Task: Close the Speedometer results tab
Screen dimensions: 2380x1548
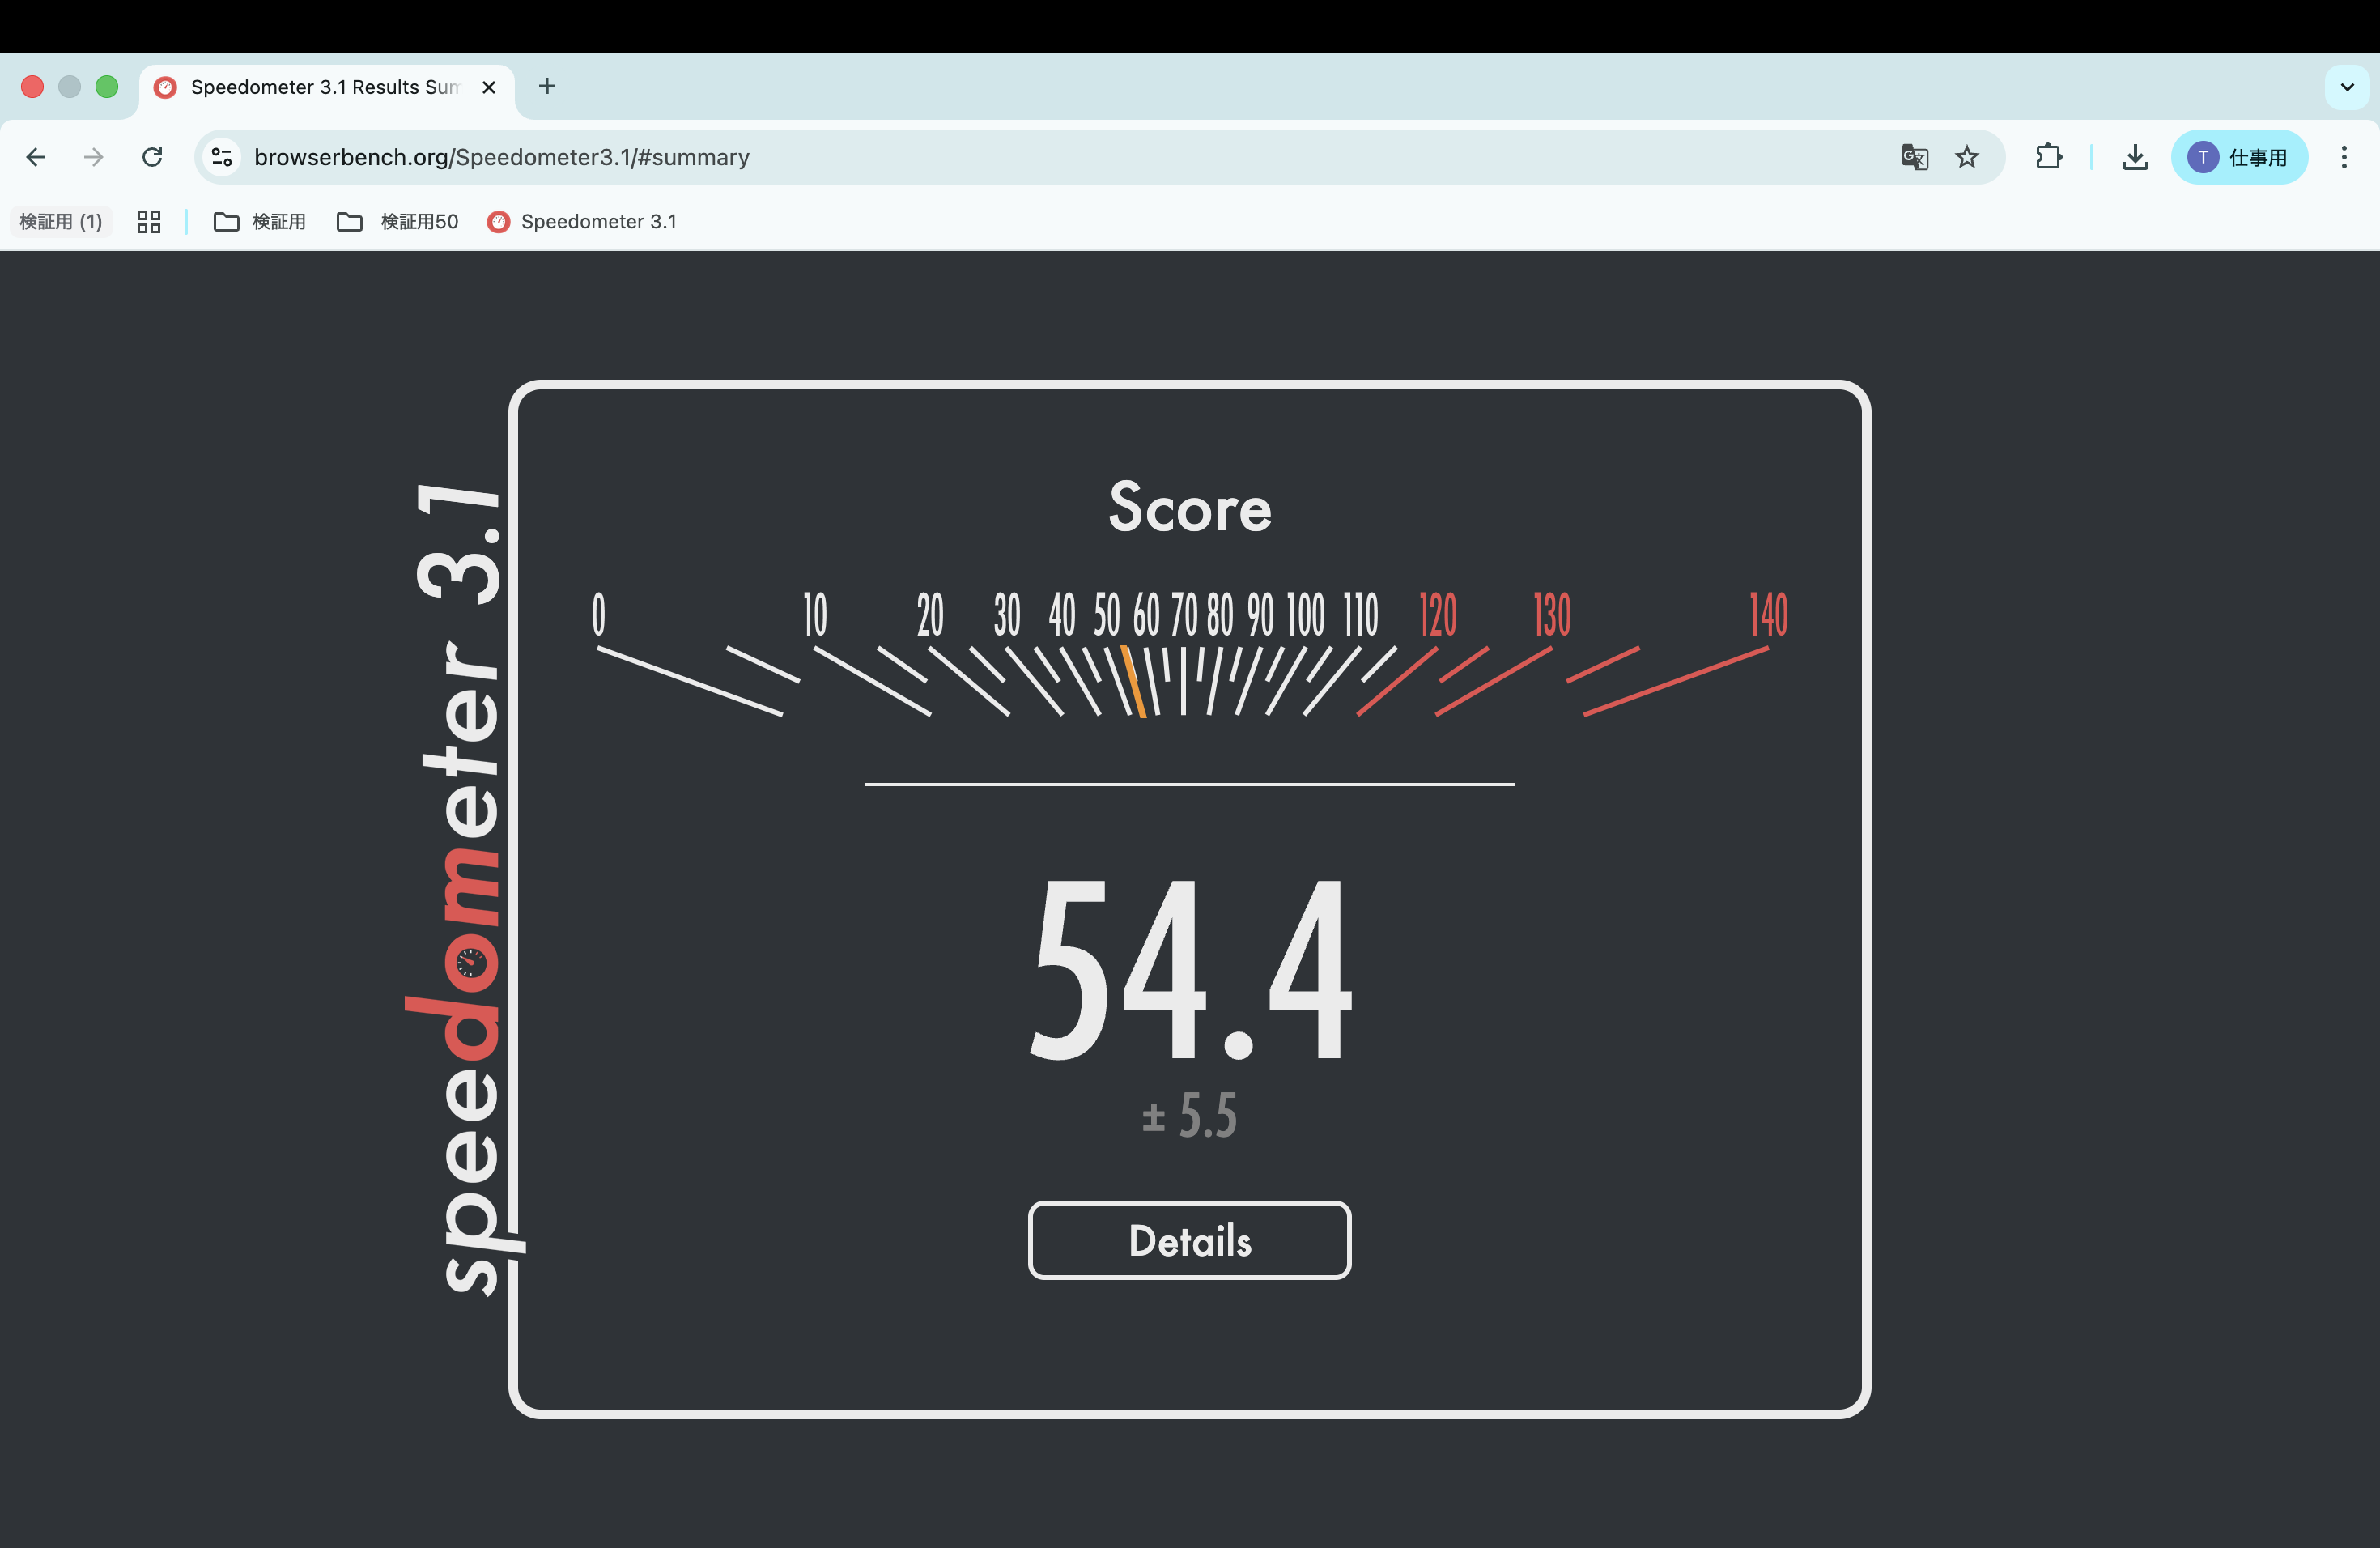Action: 489,87
